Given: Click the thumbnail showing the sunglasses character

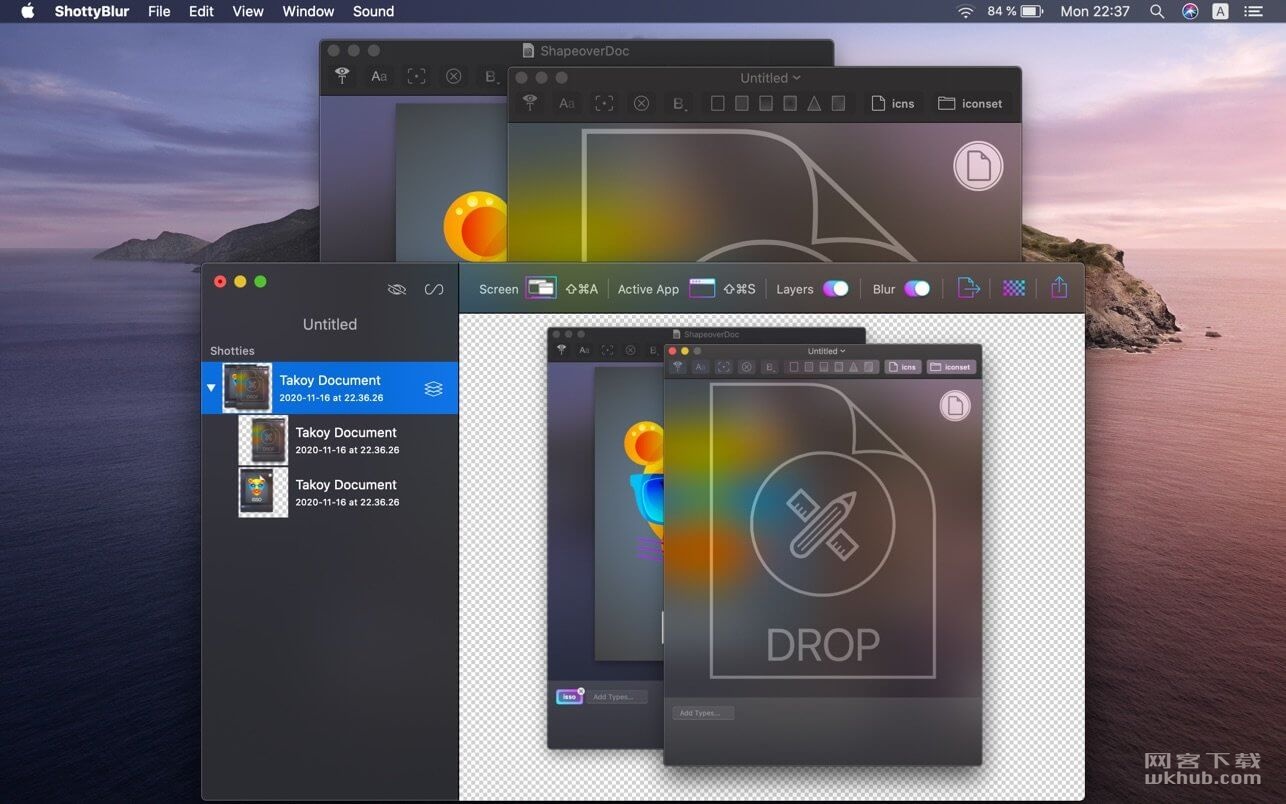Looking at the screenshot, I should pos(263,492).
